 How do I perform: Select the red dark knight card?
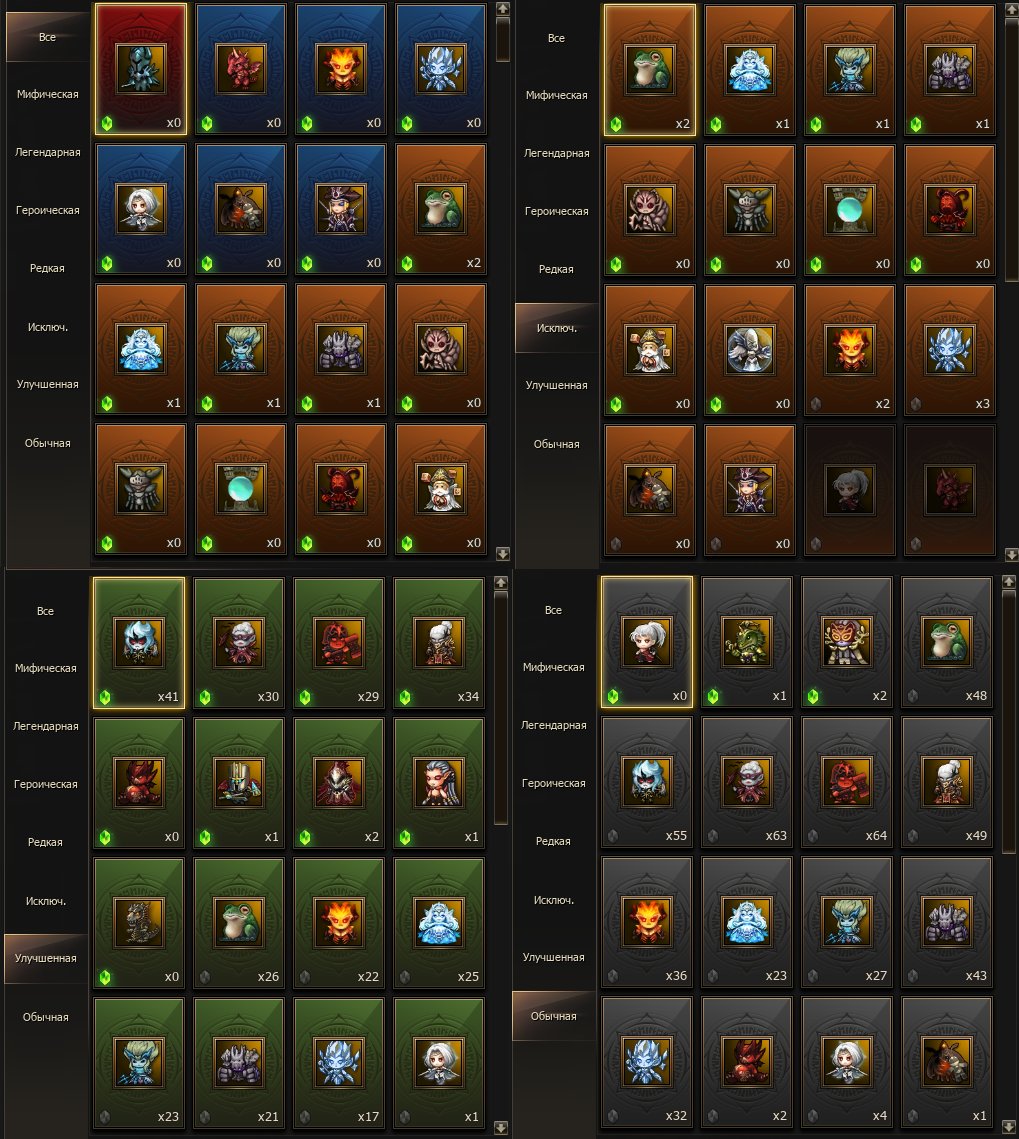[x=141, y=69]
